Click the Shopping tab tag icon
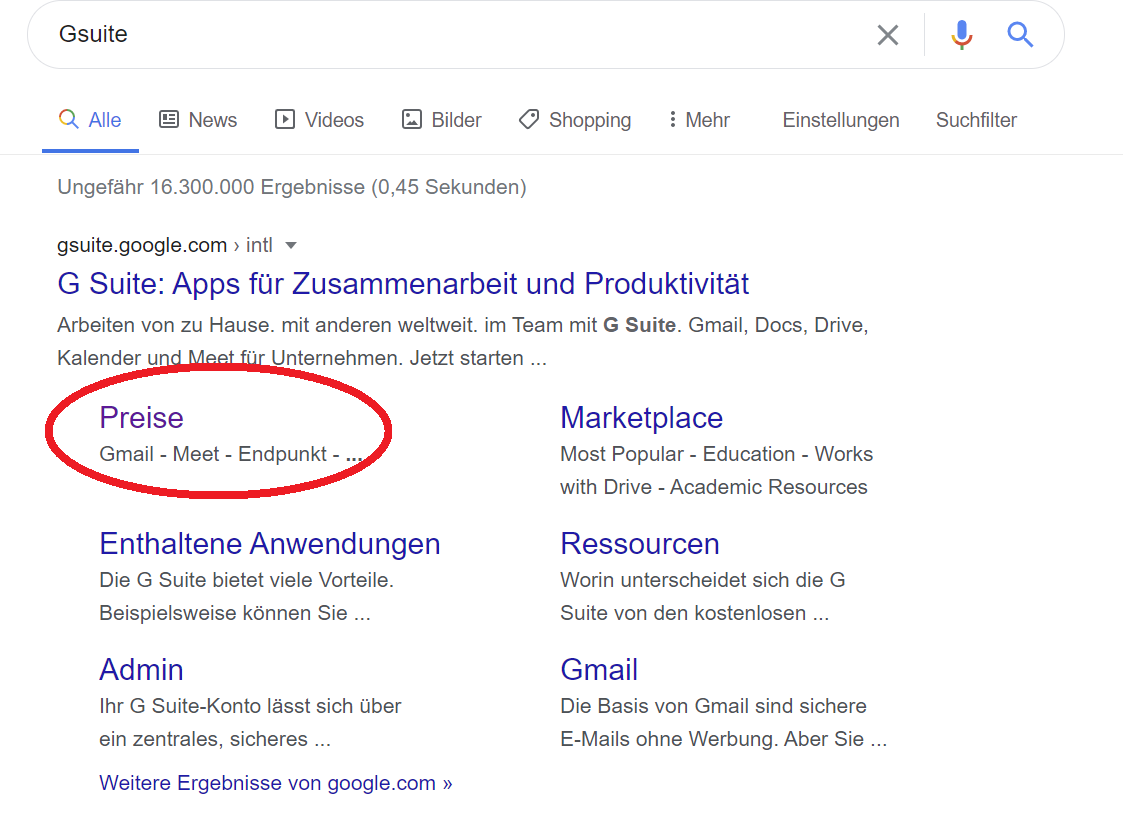 [529, 119]
